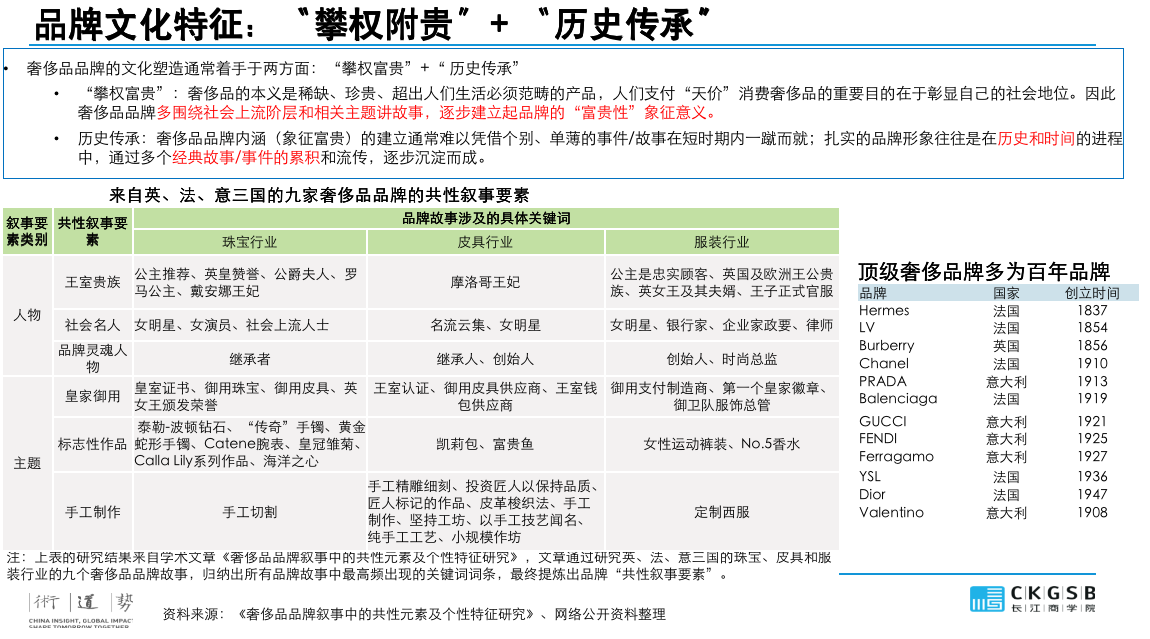This screenshot has height=639, width=1150.
Task: Click the 珠宝行业 column header
Action: click(x=249, y=242)
